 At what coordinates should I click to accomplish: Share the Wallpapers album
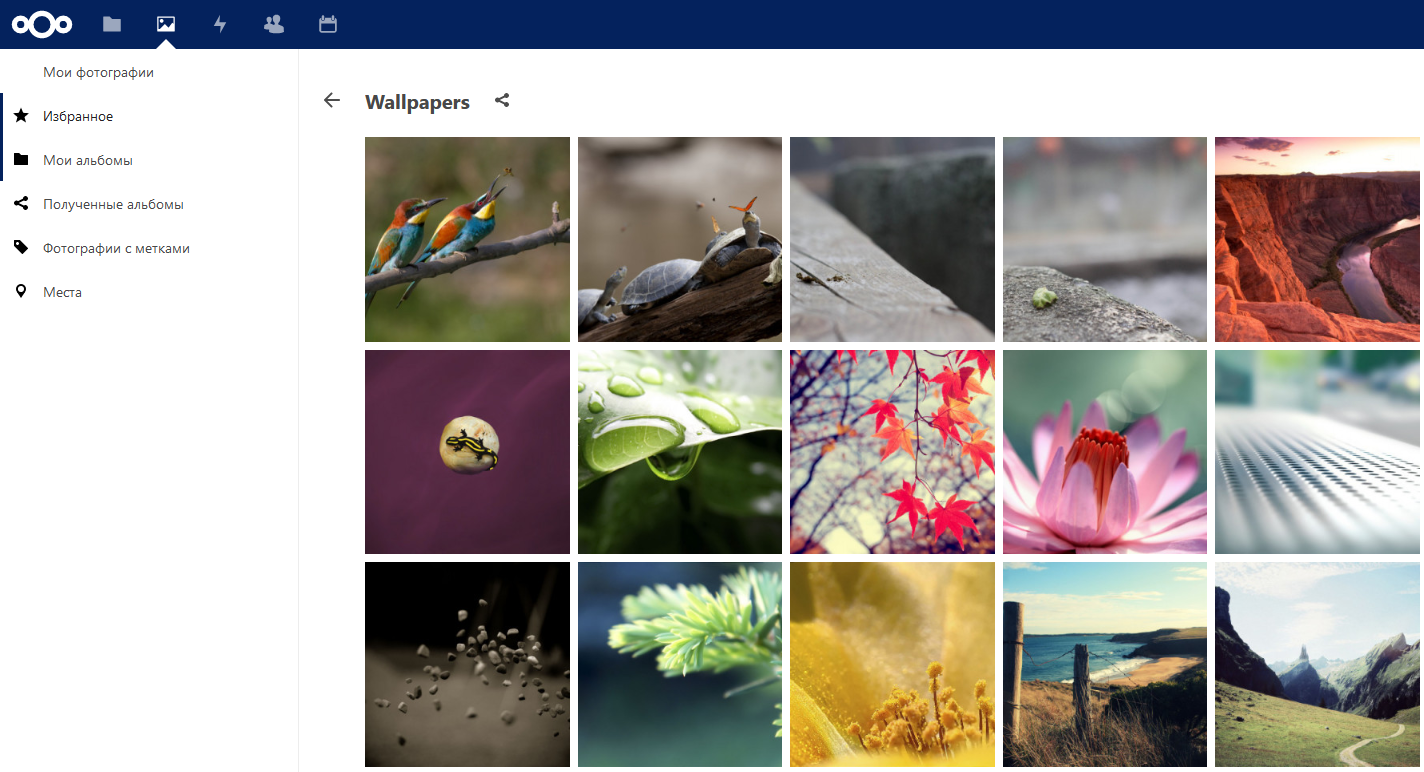[x=502, y=100]
